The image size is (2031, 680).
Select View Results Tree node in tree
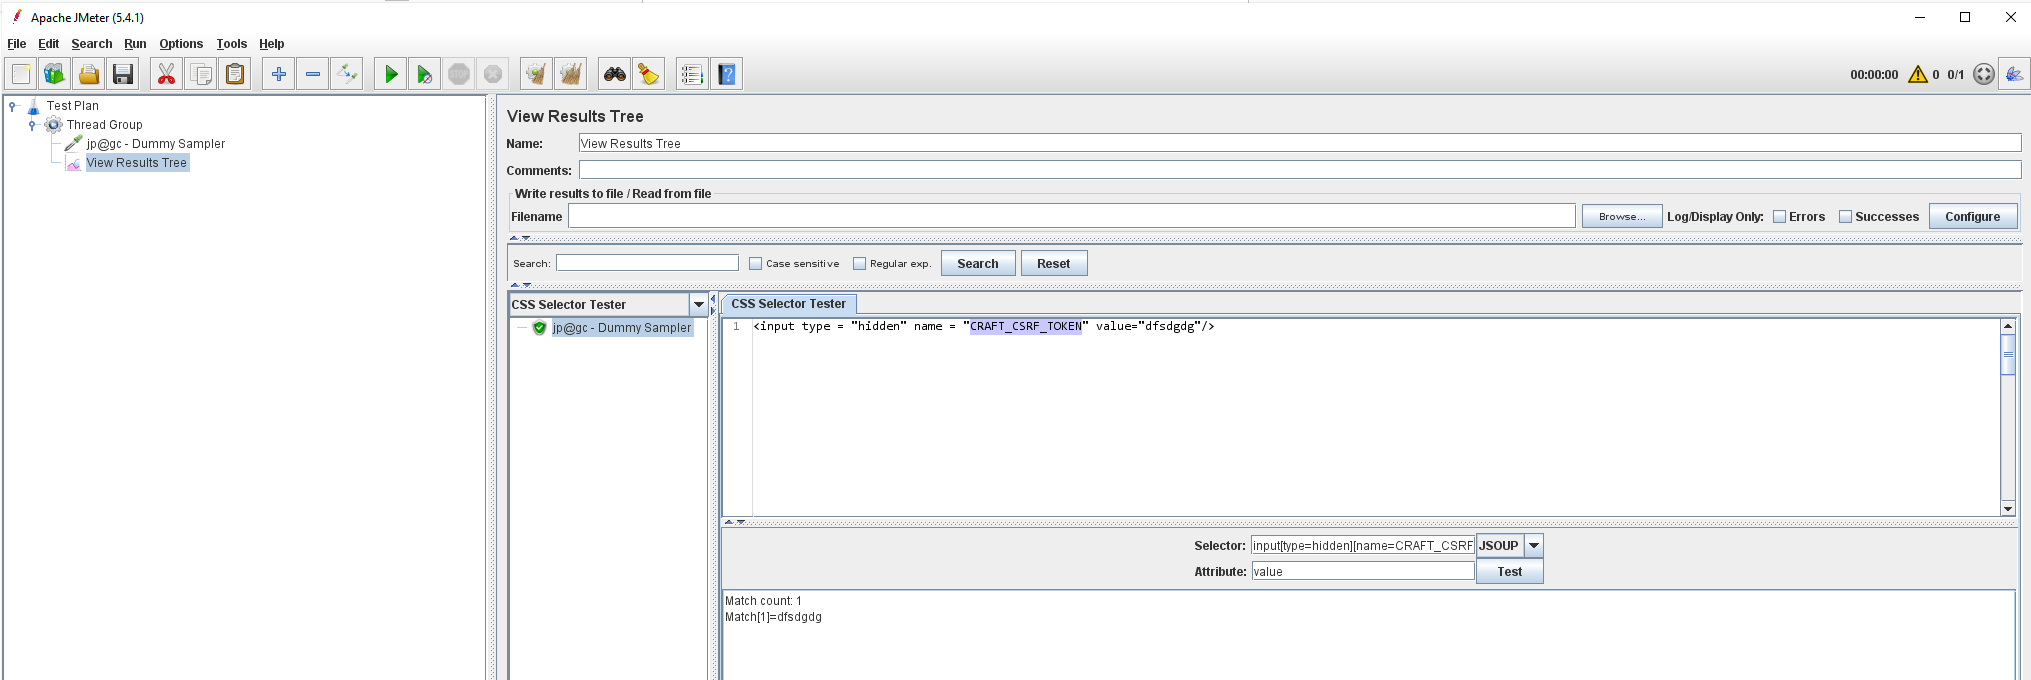pos(136,163)
